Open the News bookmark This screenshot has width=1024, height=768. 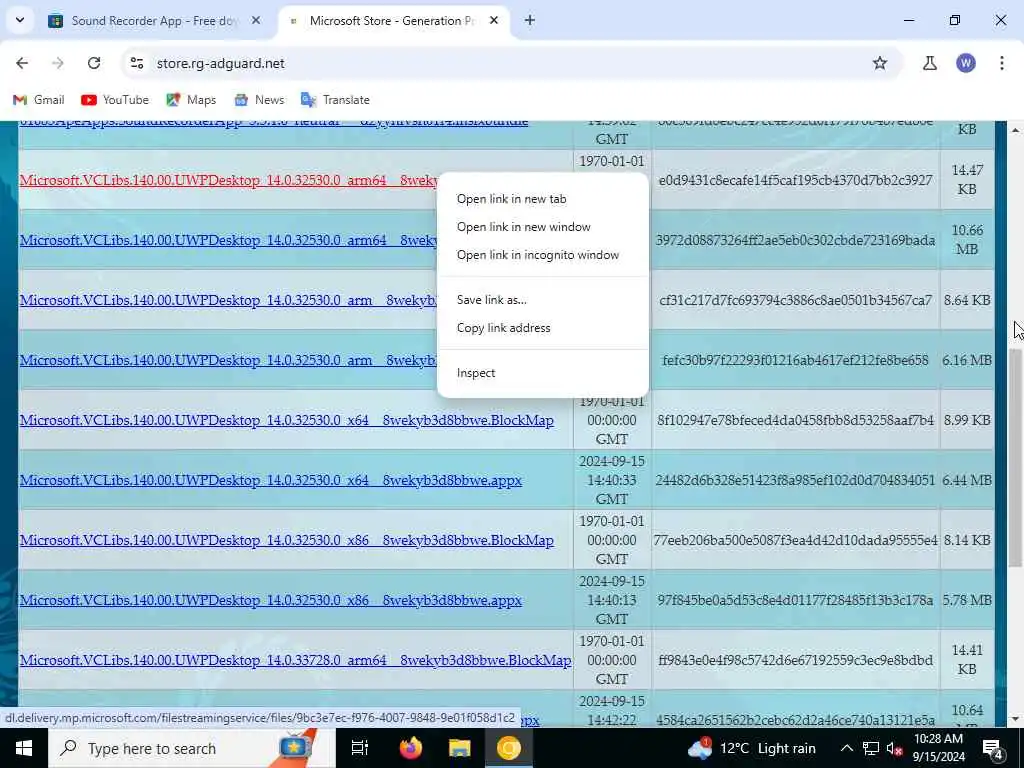coord(259,100)
